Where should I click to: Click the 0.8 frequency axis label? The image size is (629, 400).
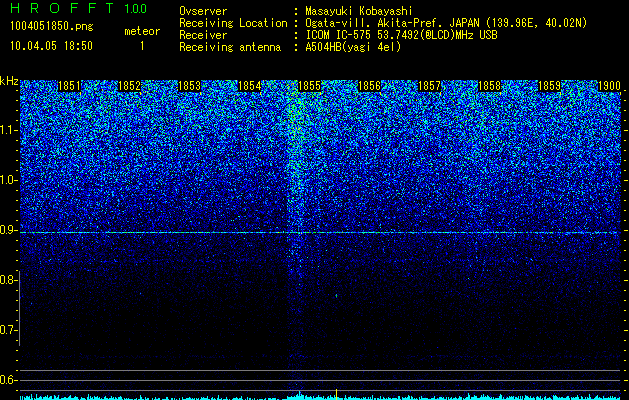[x=8, y=280]
